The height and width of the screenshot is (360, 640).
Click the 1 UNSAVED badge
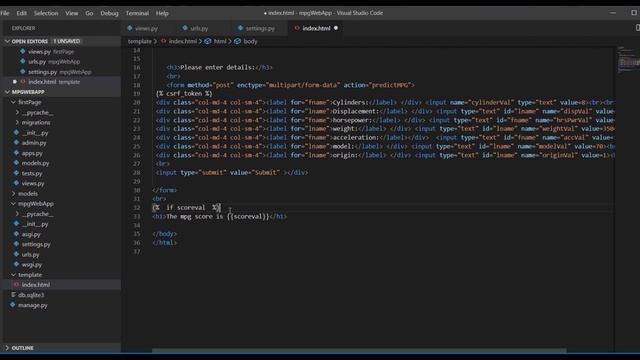(67, 41)
